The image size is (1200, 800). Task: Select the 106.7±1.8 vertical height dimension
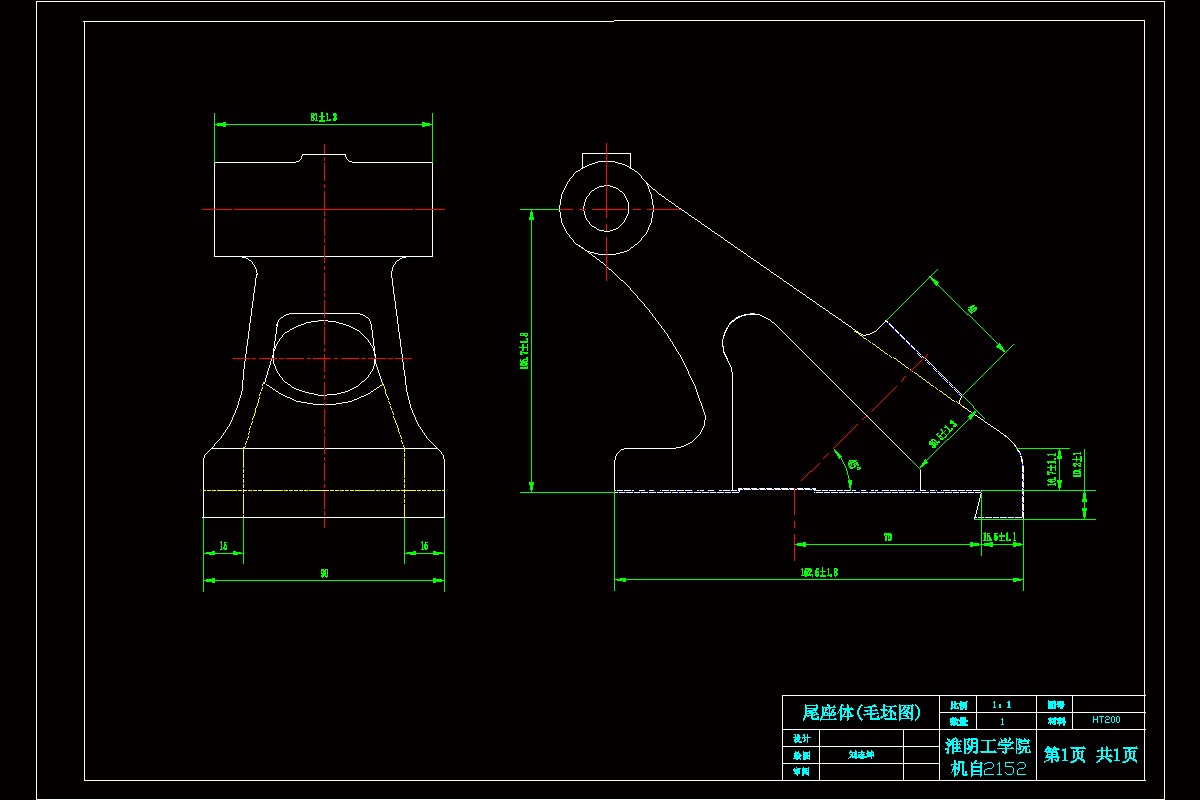(523, 350)
